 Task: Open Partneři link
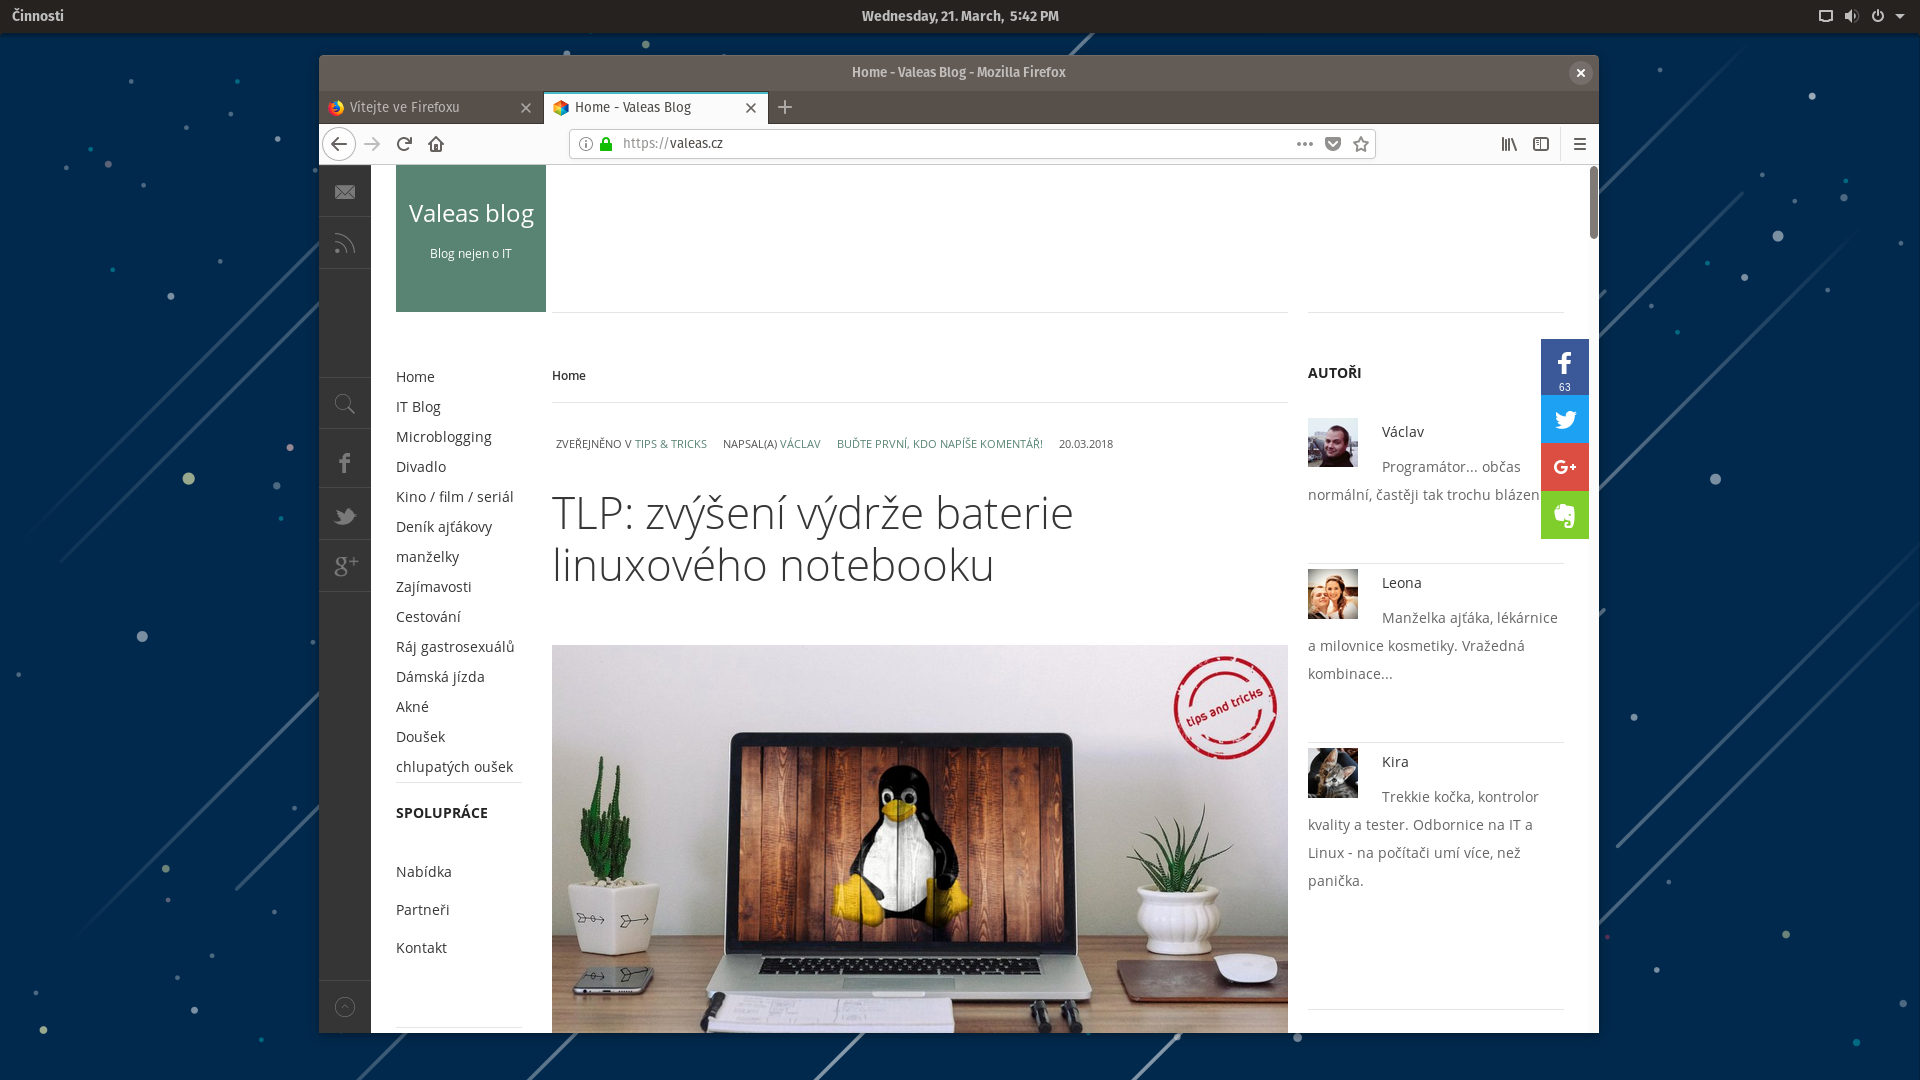coord(423,910)
